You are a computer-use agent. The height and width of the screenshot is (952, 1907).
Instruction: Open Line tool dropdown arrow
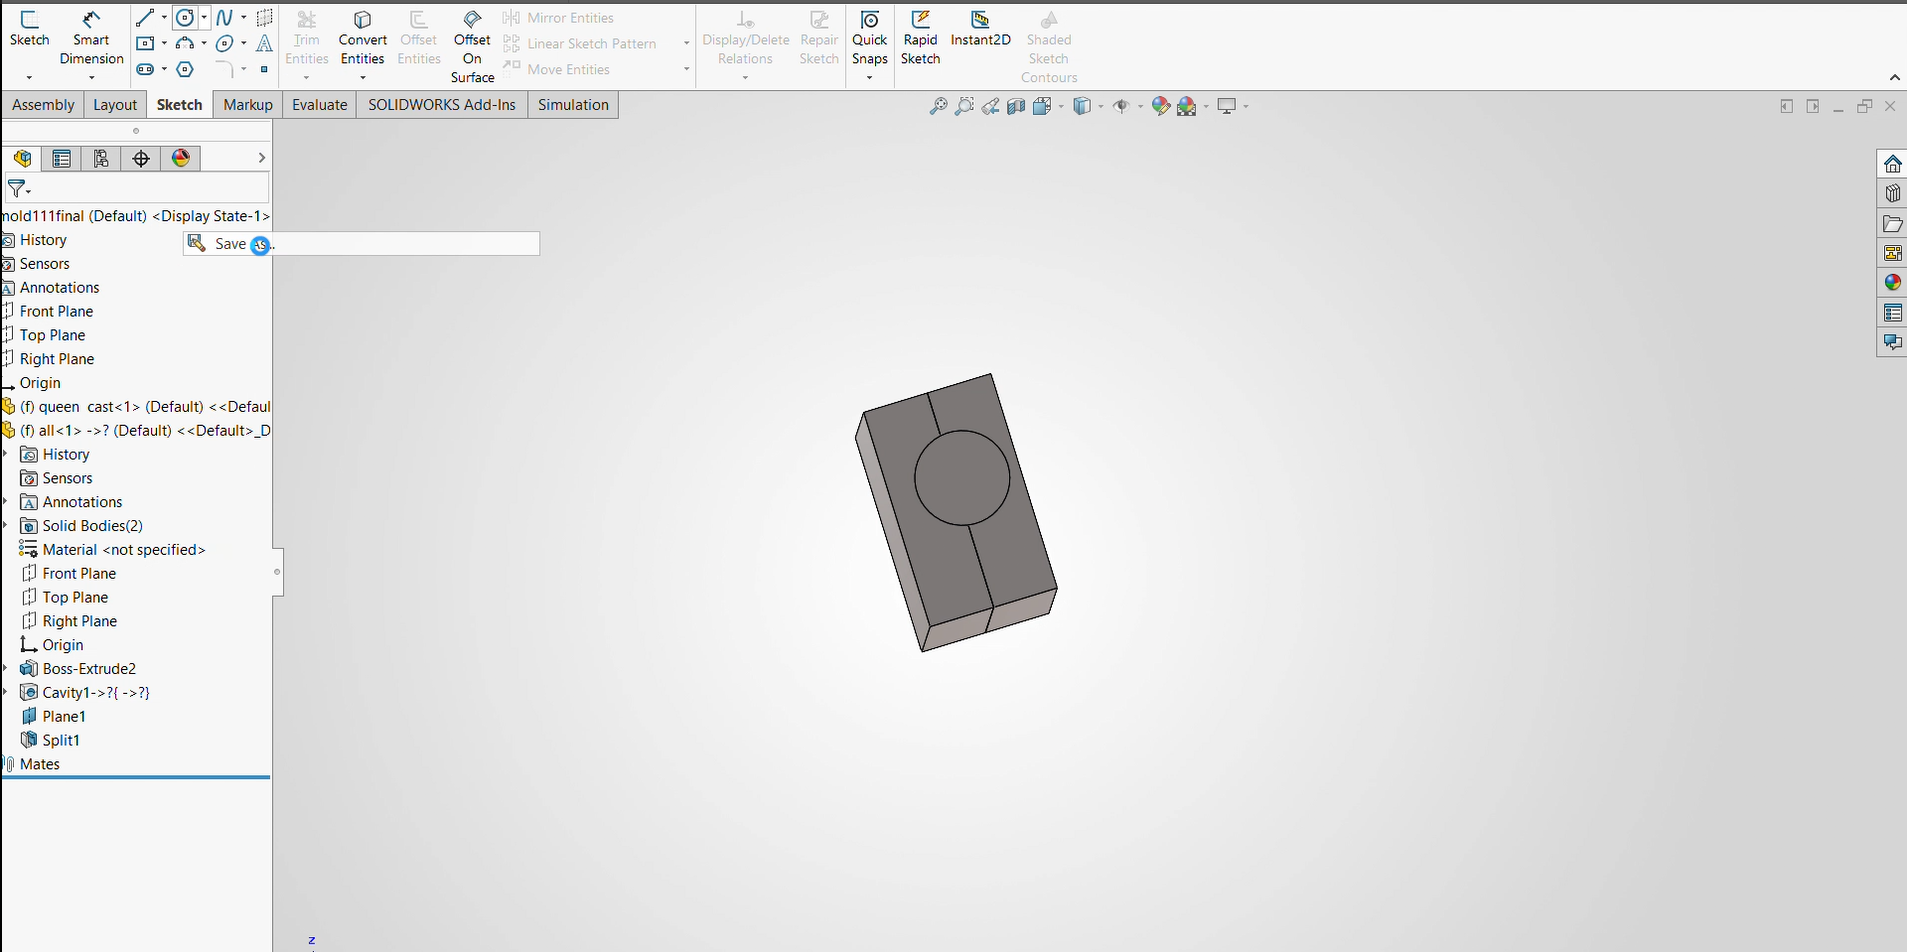(x=164, y=17)
